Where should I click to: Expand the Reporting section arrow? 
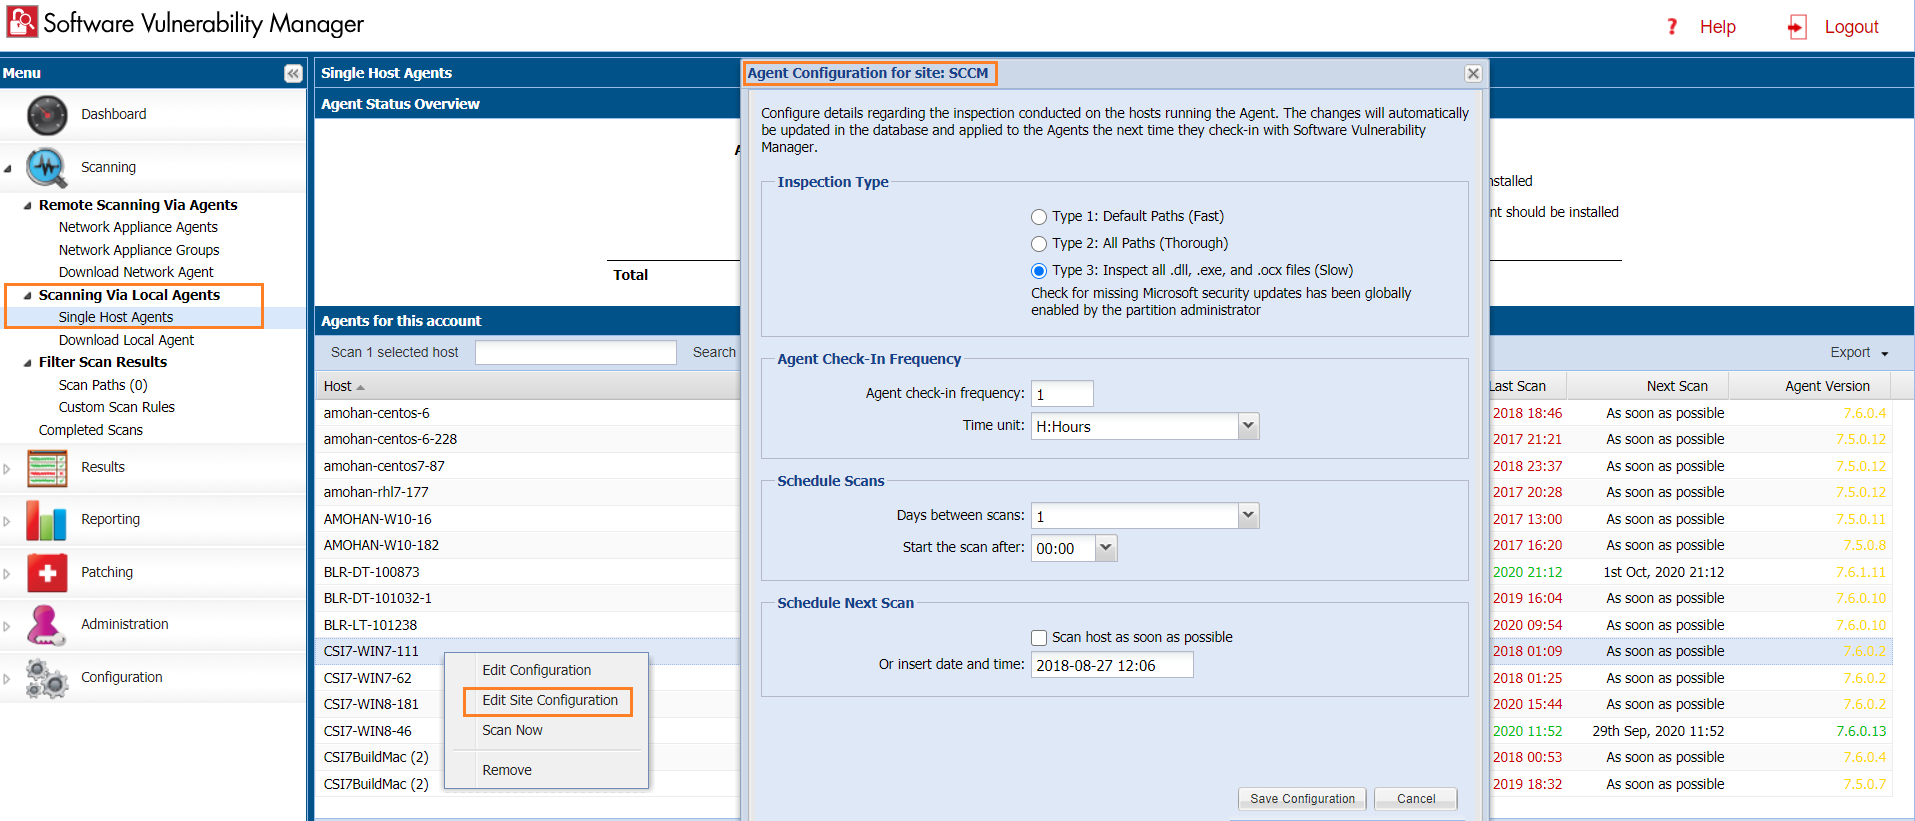tap(7, 521)
